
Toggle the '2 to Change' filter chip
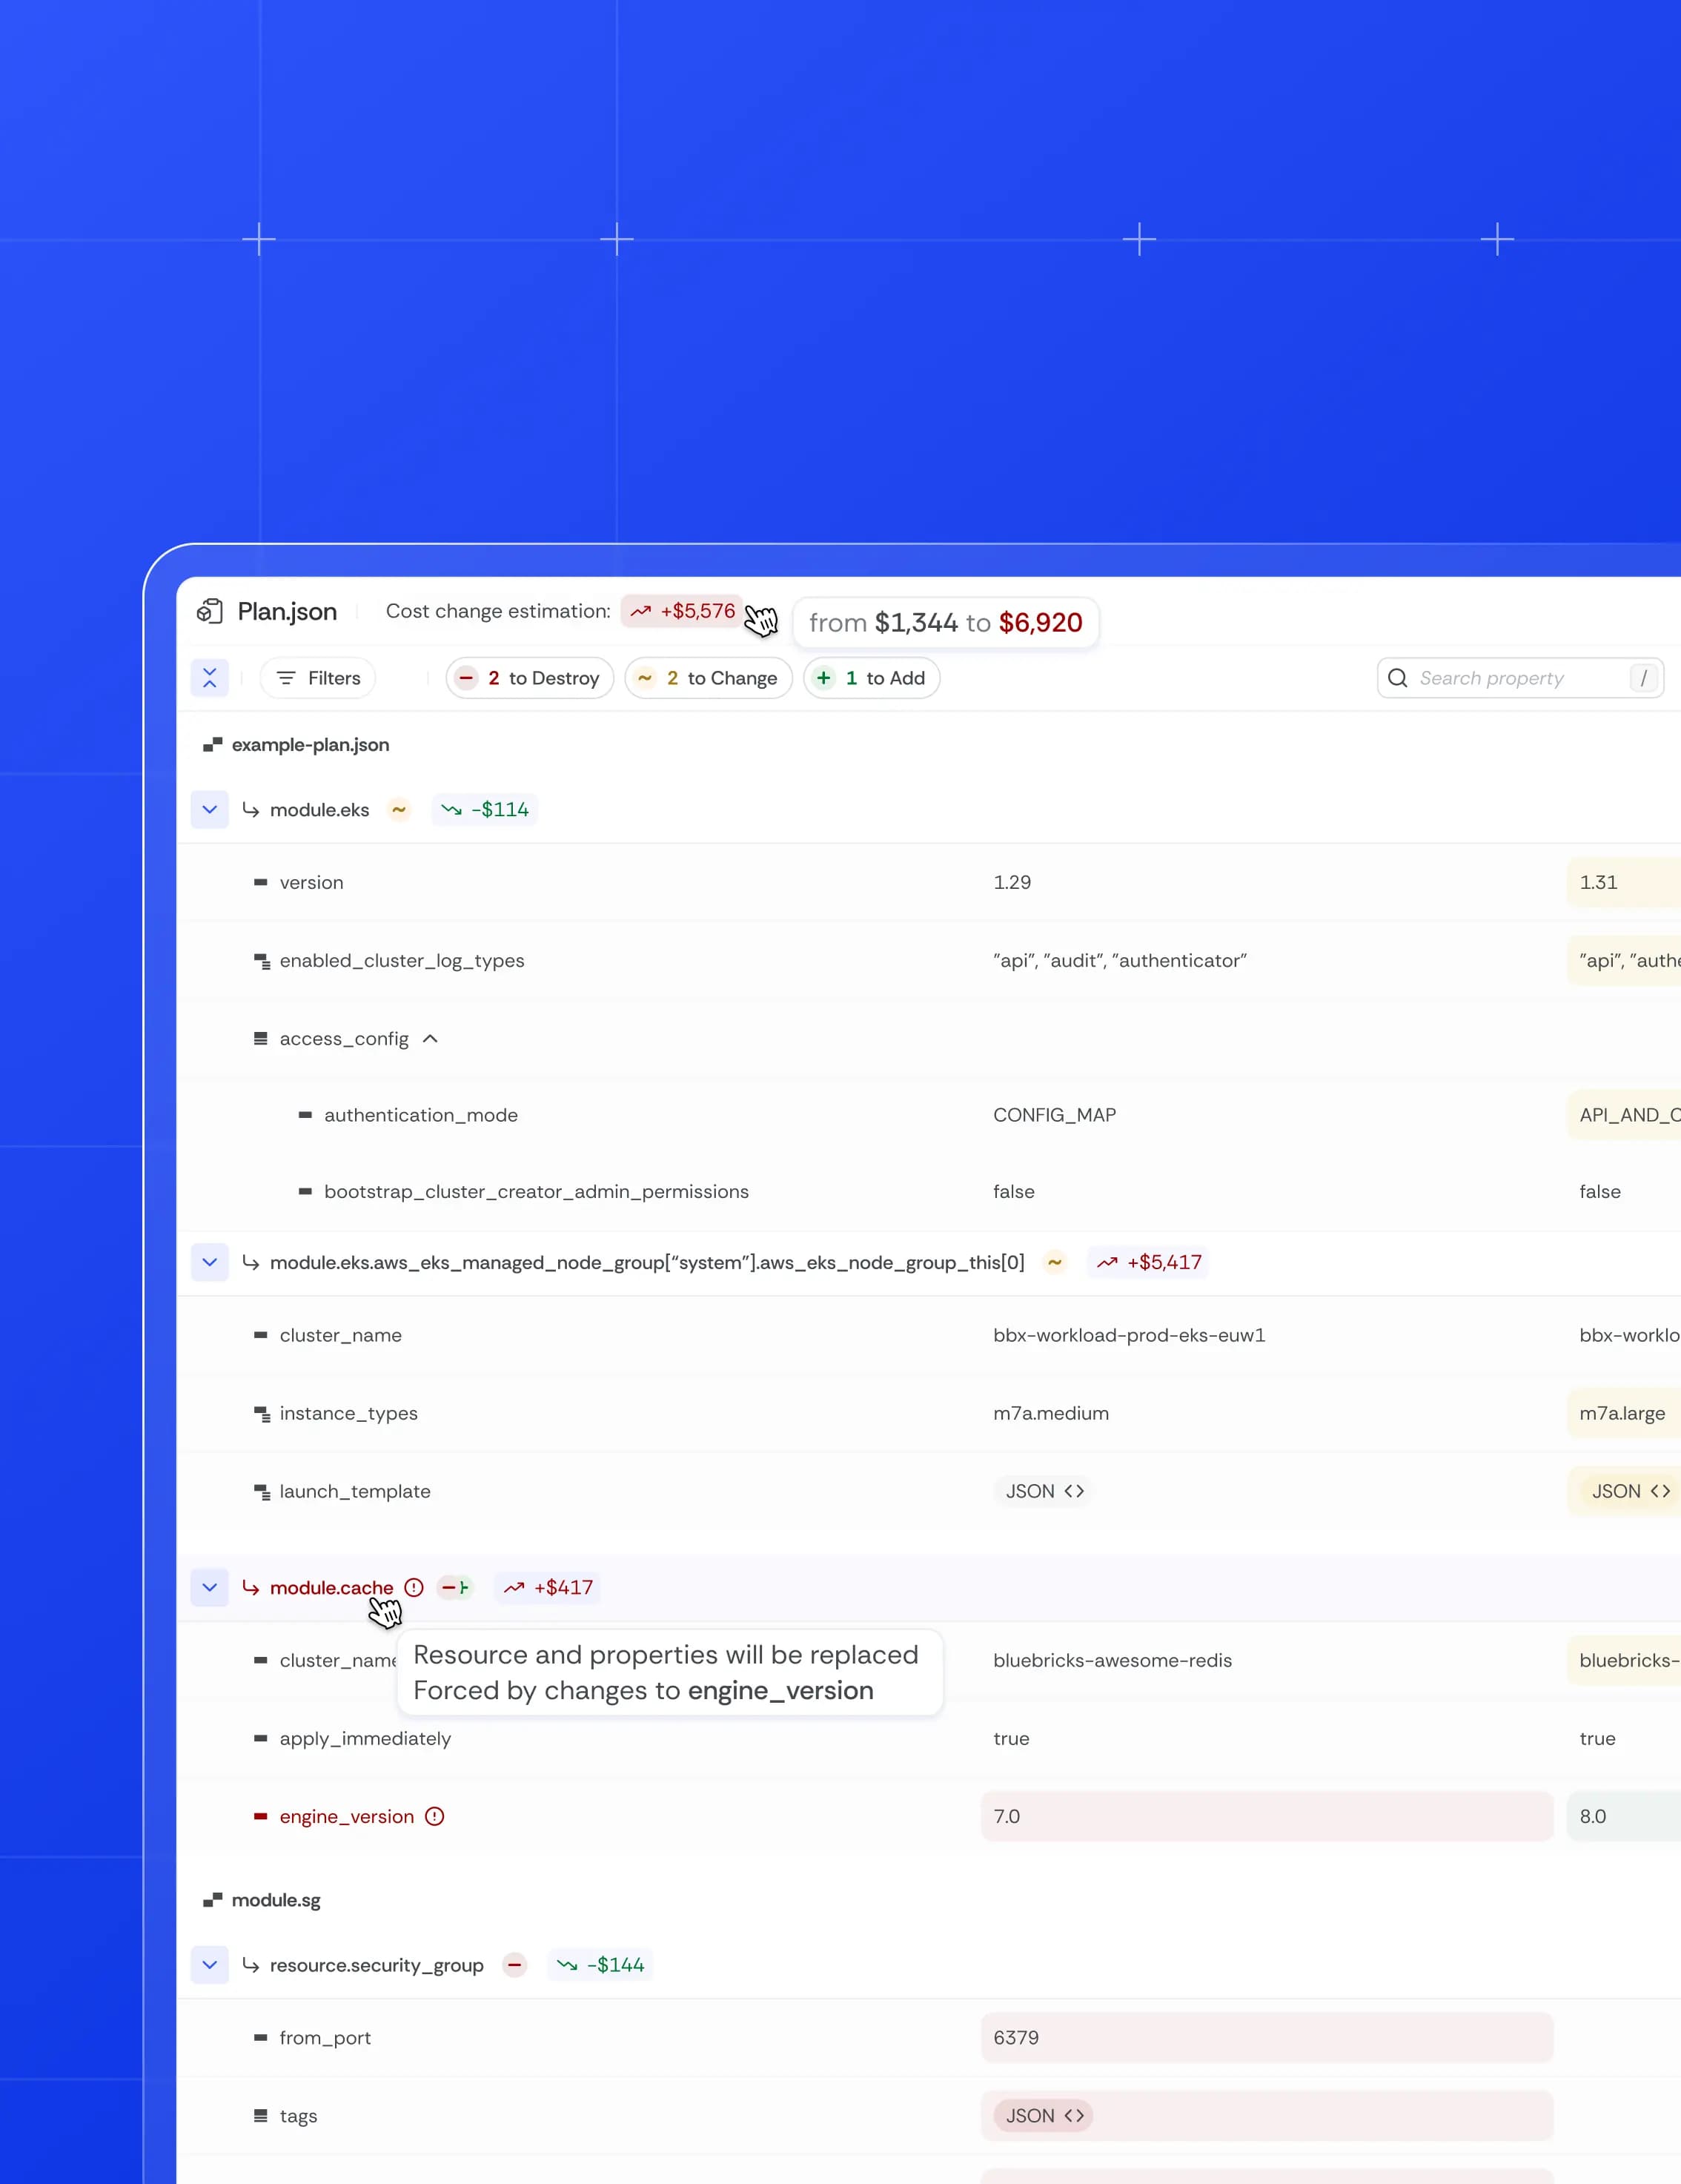(708, 678)
